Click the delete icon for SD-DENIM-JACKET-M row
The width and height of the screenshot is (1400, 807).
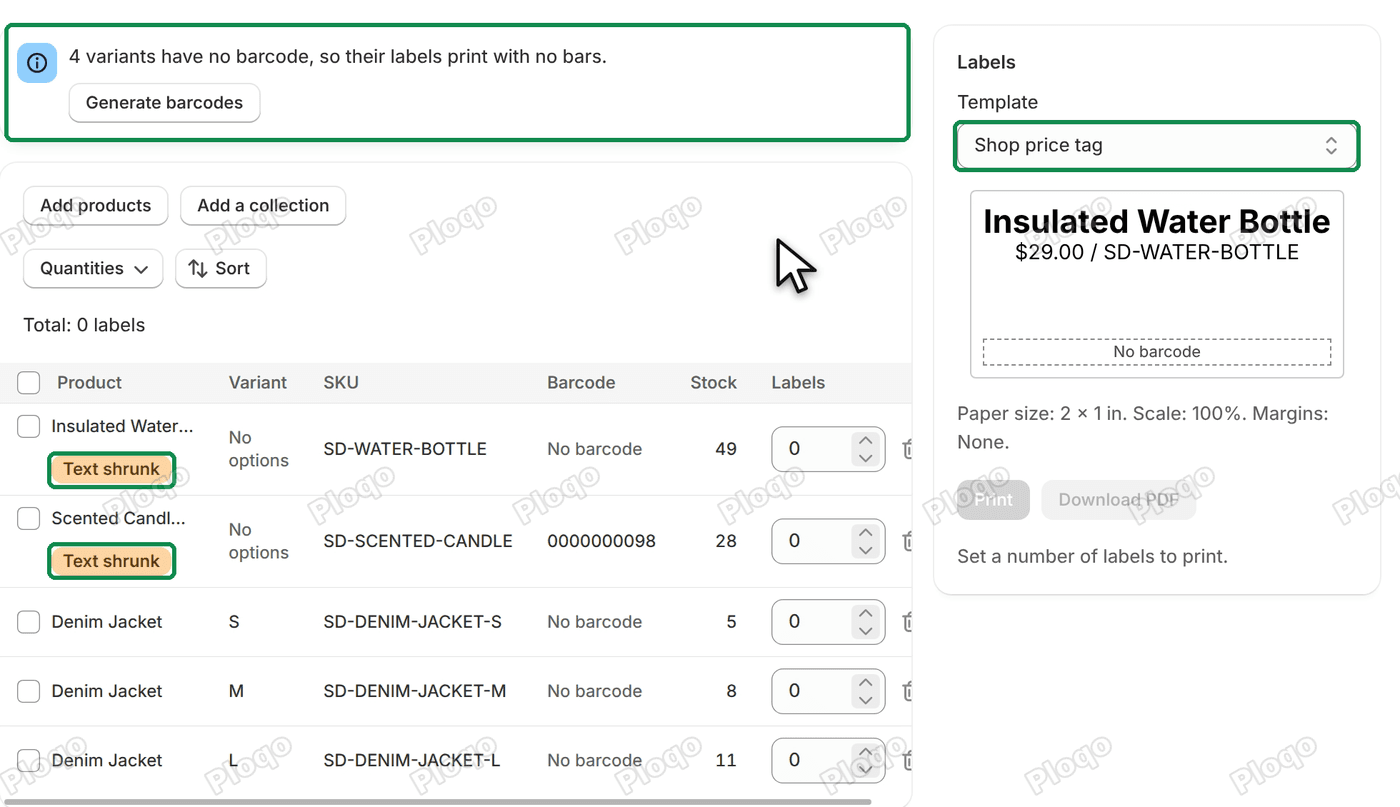click(907, 691)
